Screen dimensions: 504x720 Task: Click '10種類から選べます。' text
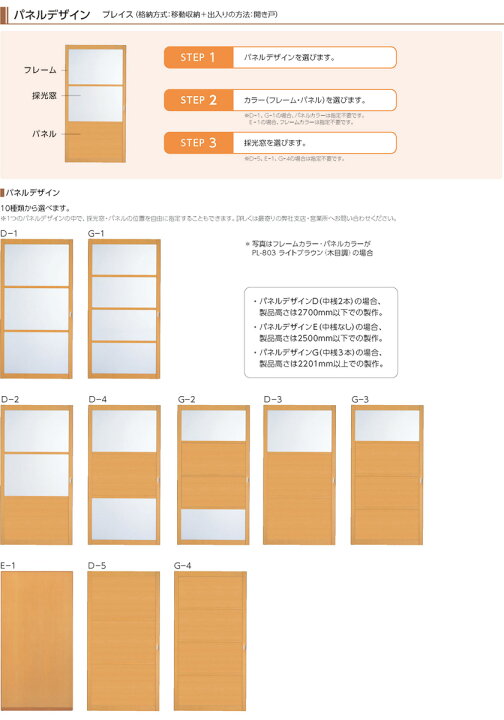point(35,208)
